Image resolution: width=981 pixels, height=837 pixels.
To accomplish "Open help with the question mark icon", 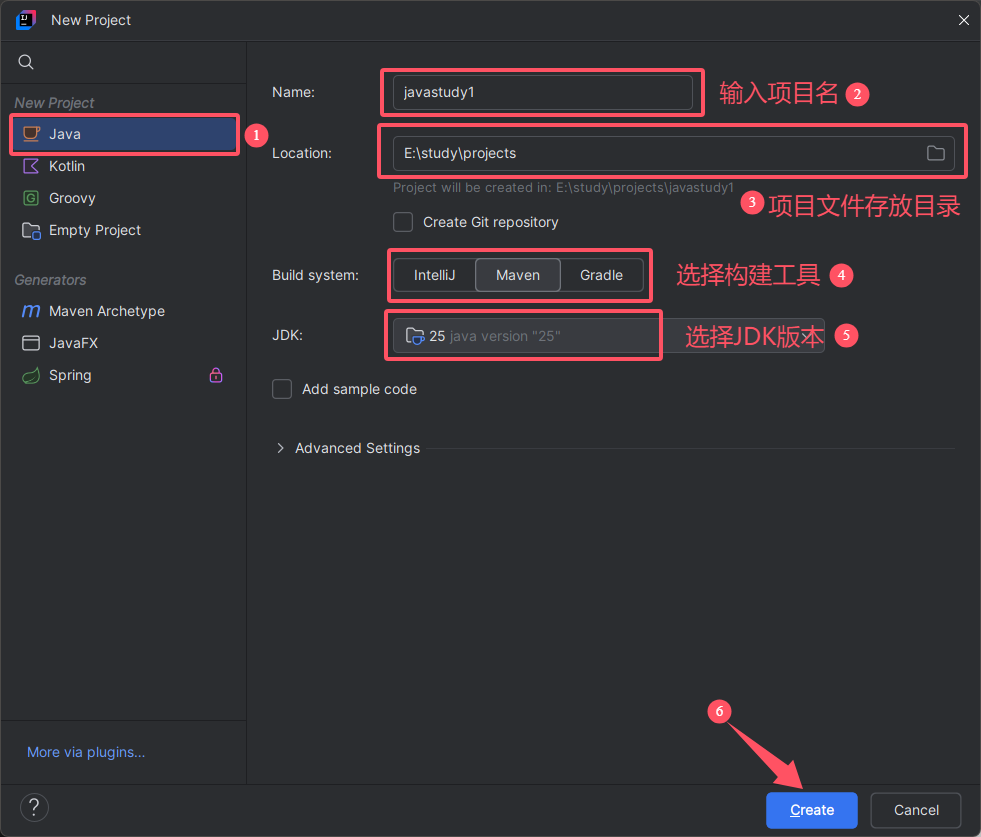I will (x=34, y=808).
